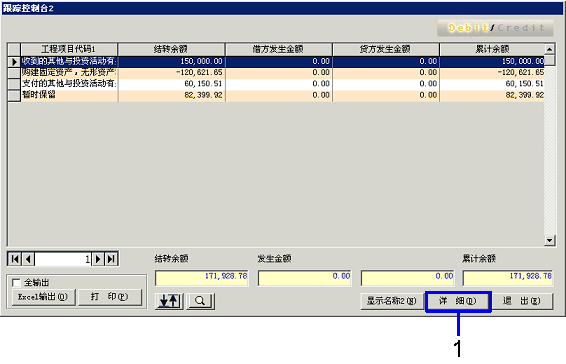Click the 退出(E) exit button
The width and height of the screenshot is (566, 364).
tap(522, 301)
